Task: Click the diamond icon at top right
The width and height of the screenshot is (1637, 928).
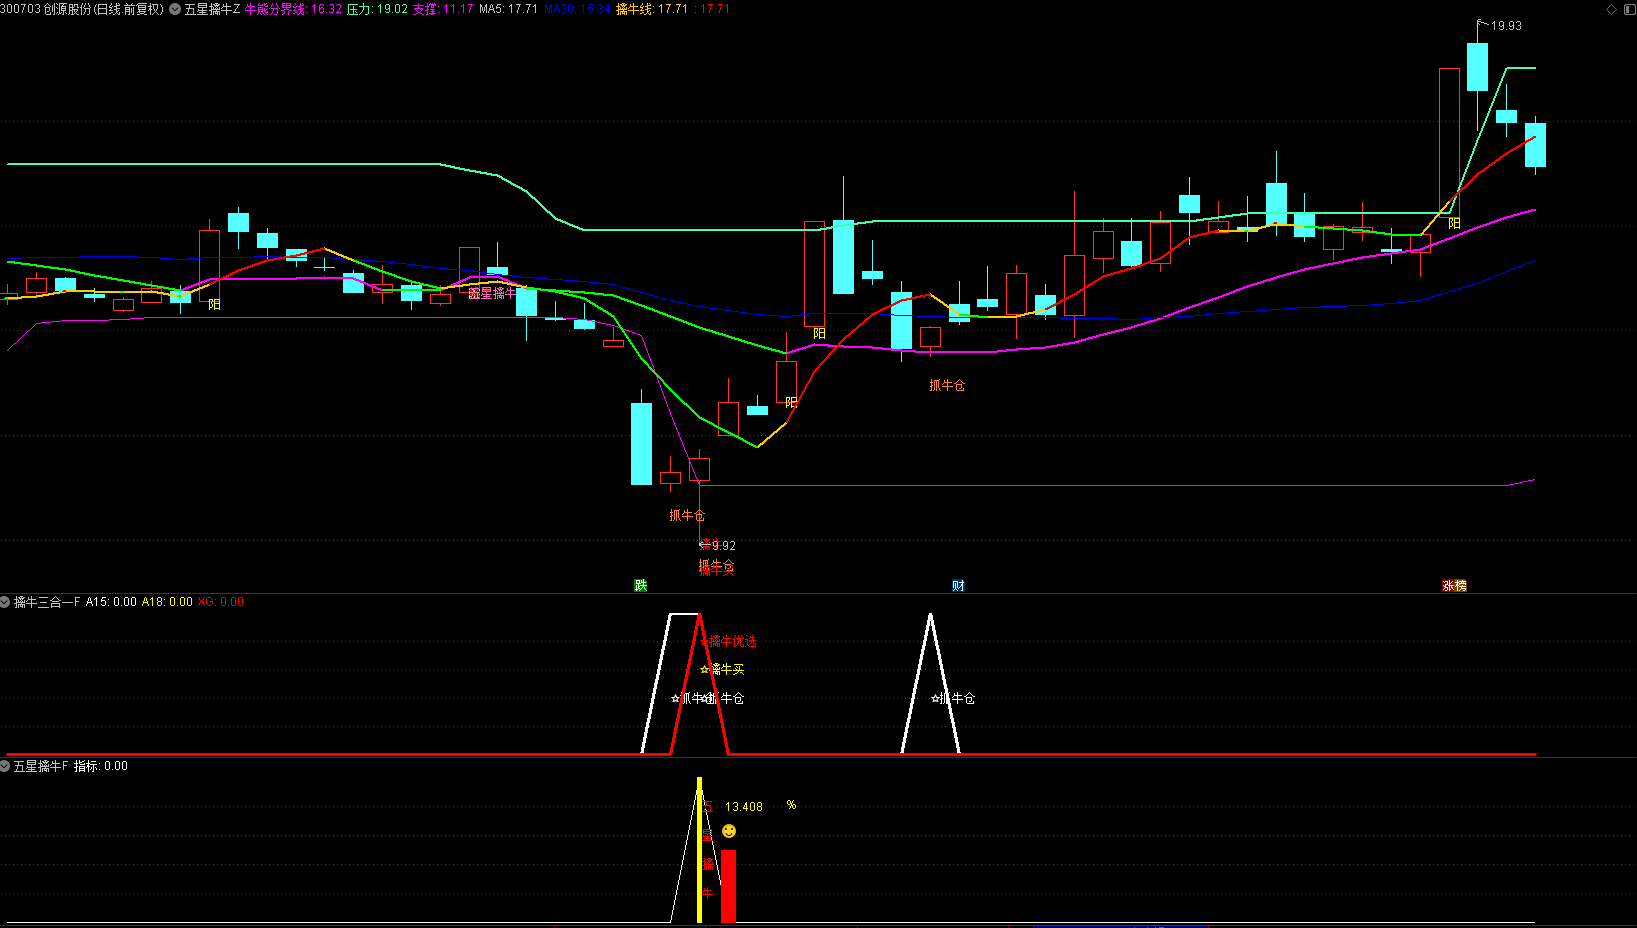Action: pos(1611,9)
